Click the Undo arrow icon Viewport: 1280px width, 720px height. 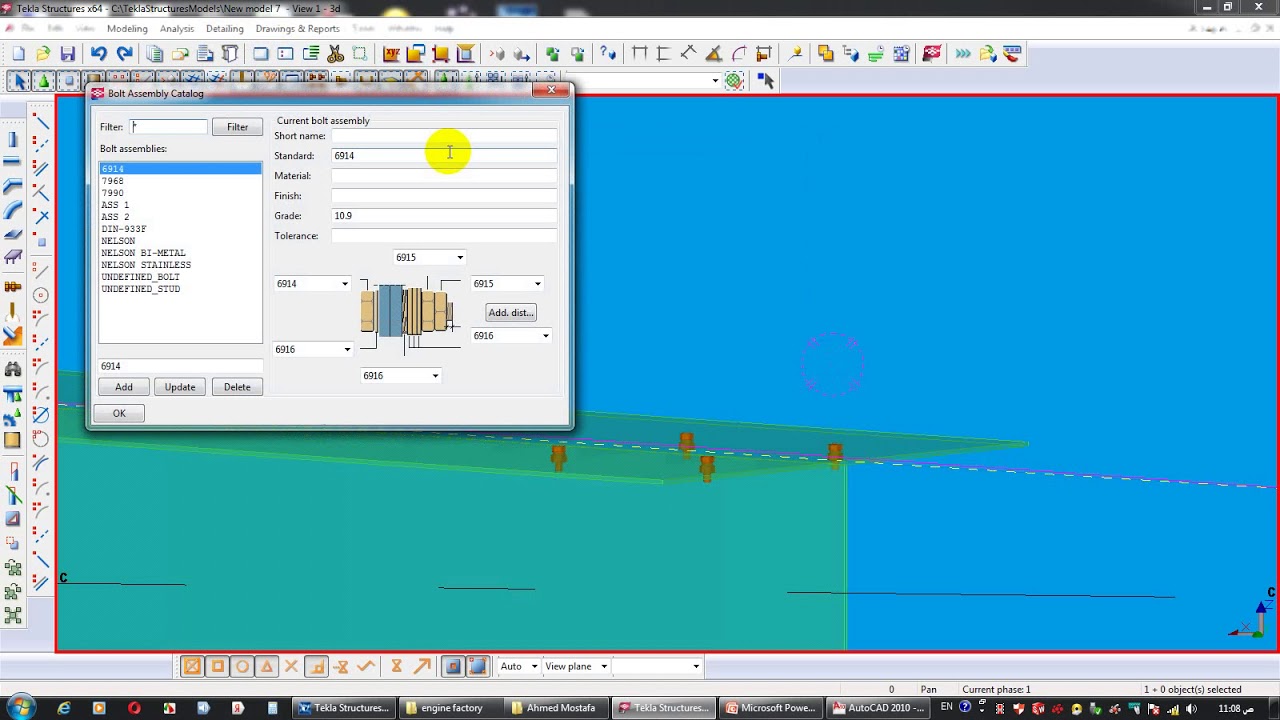coord(98,54)
